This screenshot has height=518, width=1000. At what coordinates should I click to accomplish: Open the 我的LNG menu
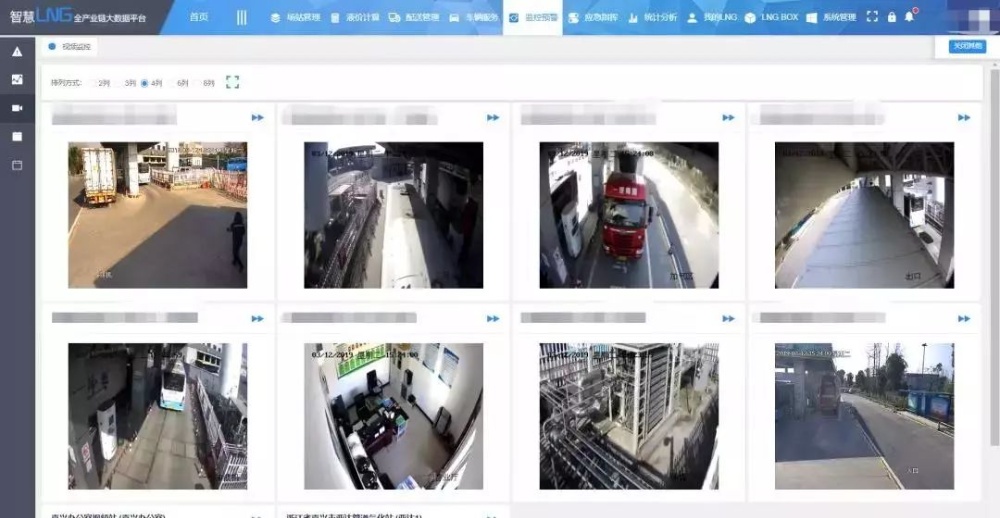pyautogui.click(x=712, y=18)
